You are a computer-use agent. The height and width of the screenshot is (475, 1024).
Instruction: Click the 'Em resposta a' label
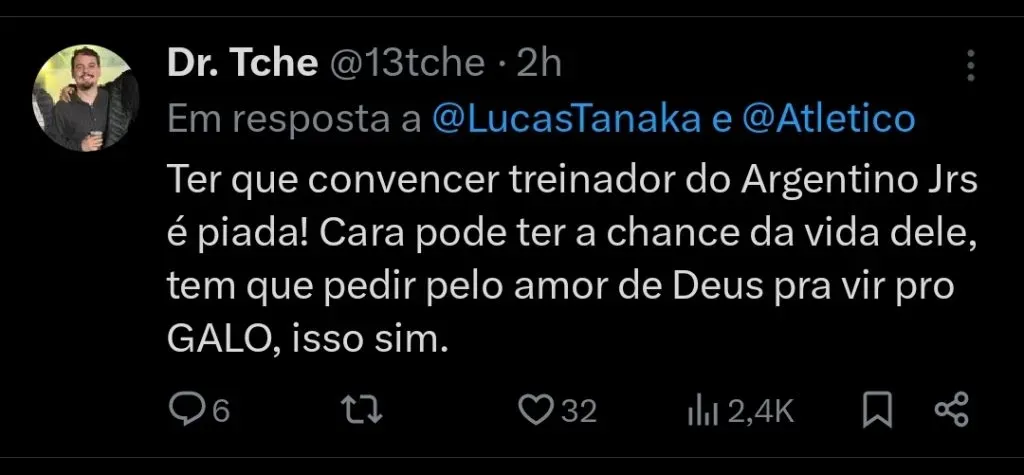tap(294, 120)
